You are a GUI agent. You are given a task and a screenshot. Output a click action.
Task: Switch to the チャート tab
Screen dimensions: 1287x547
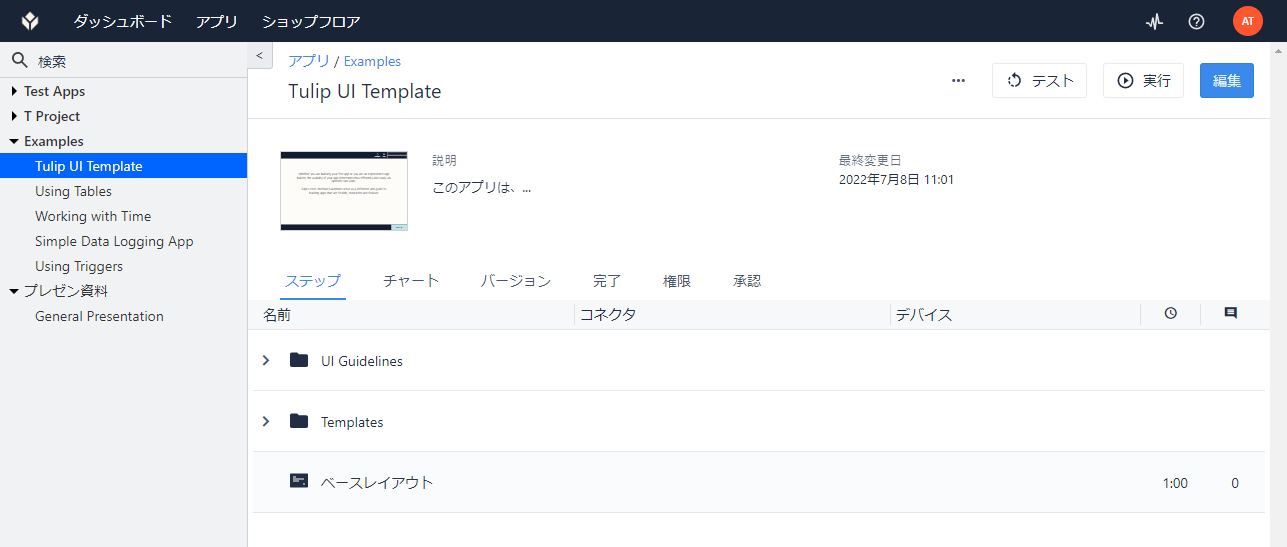(411, 281)
